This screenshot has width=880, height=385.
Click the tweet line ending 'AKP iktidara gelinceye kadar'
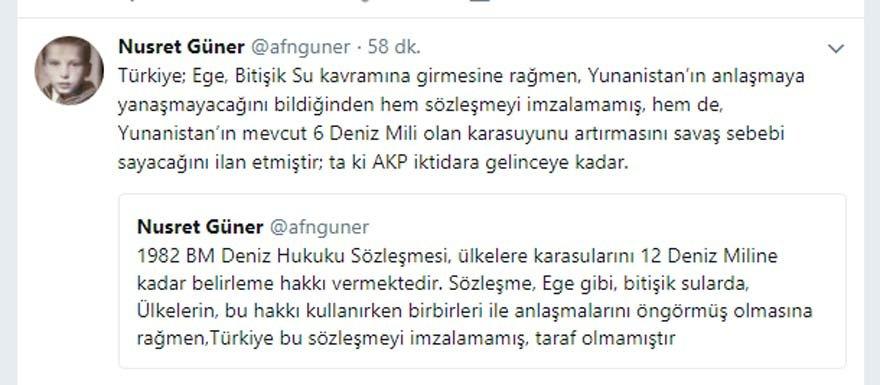370,164
